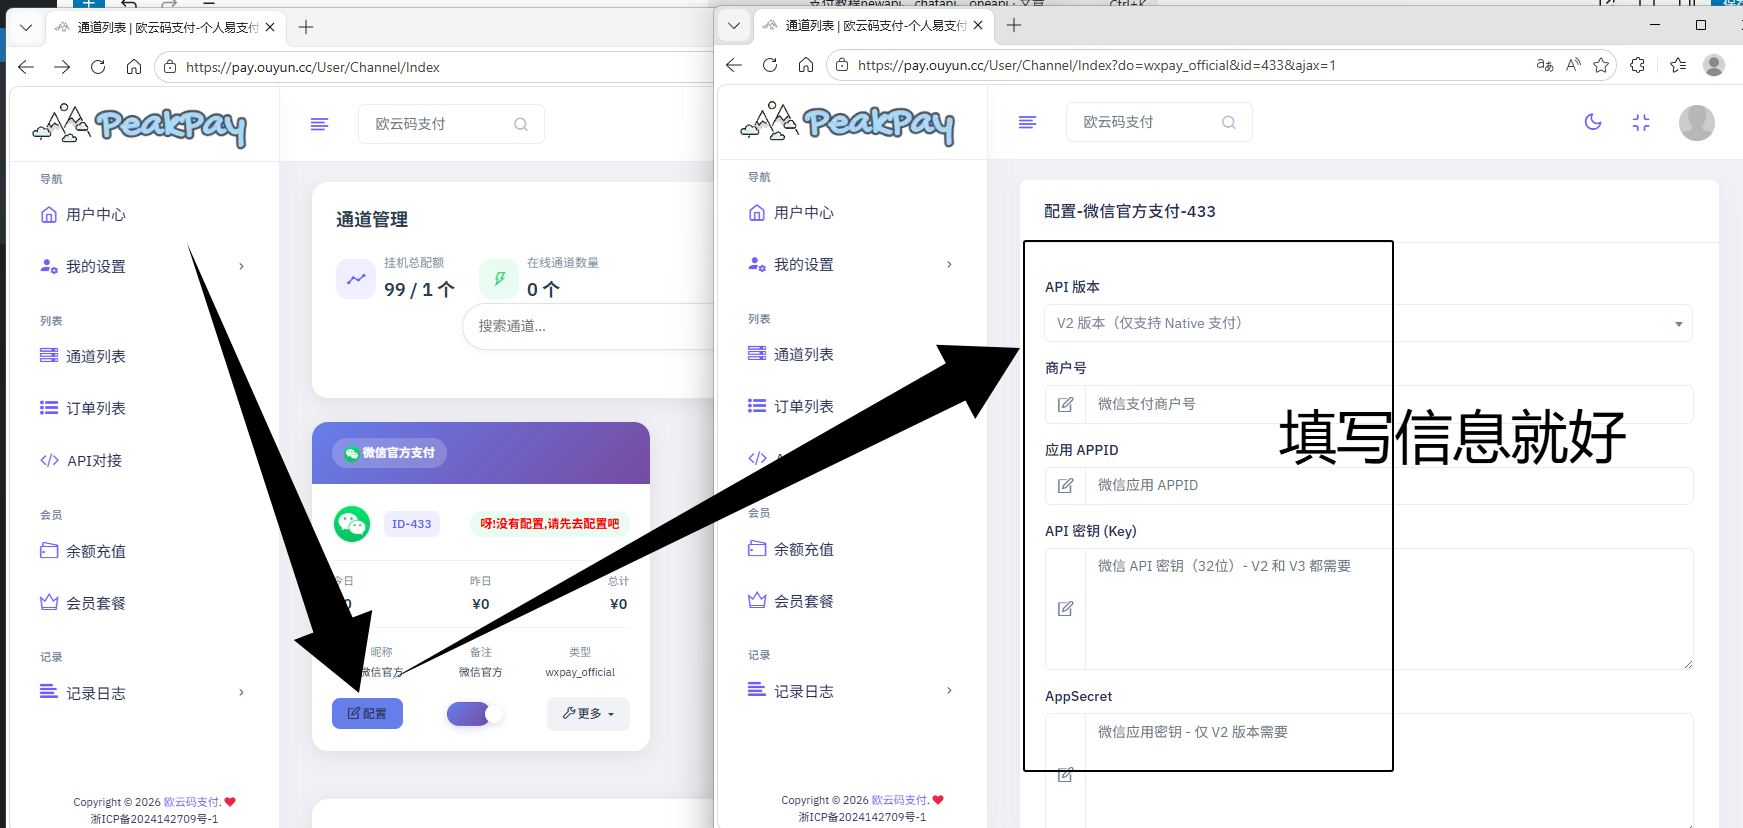Click the green WeChat channel icon
Viewport: 1743px width, 828px height.
click(x=352, y=523)
